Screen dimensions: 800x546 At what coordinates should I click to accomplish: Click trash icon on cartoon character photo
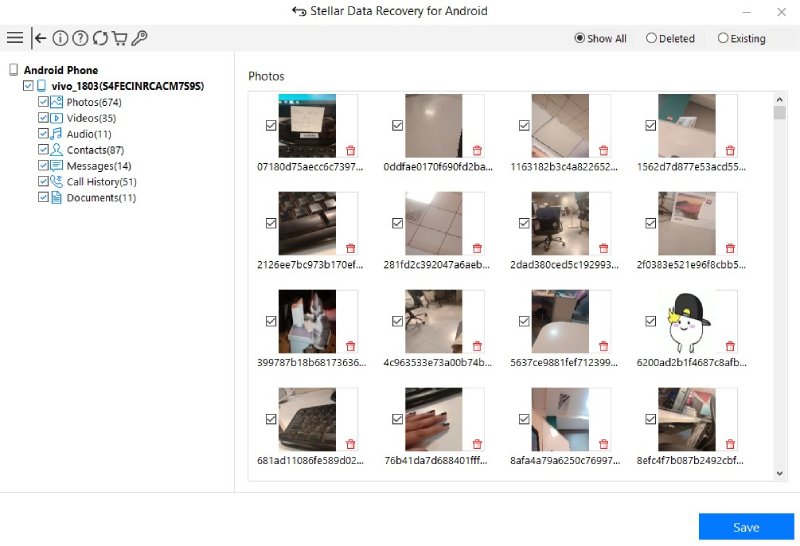click(730, 345)
